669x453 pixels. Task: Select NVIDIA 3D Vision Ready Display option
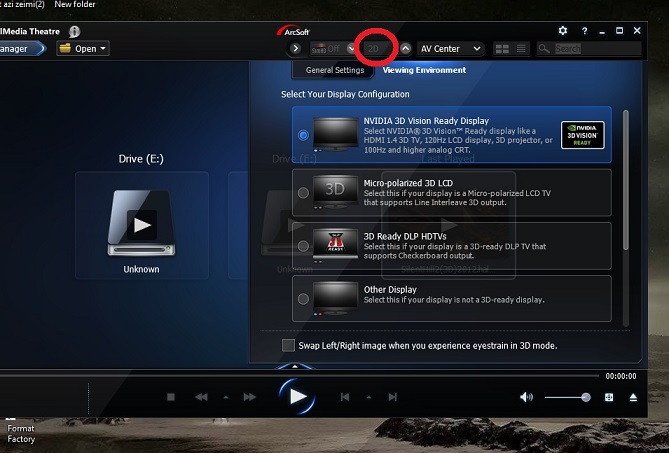tap(303, 135)
